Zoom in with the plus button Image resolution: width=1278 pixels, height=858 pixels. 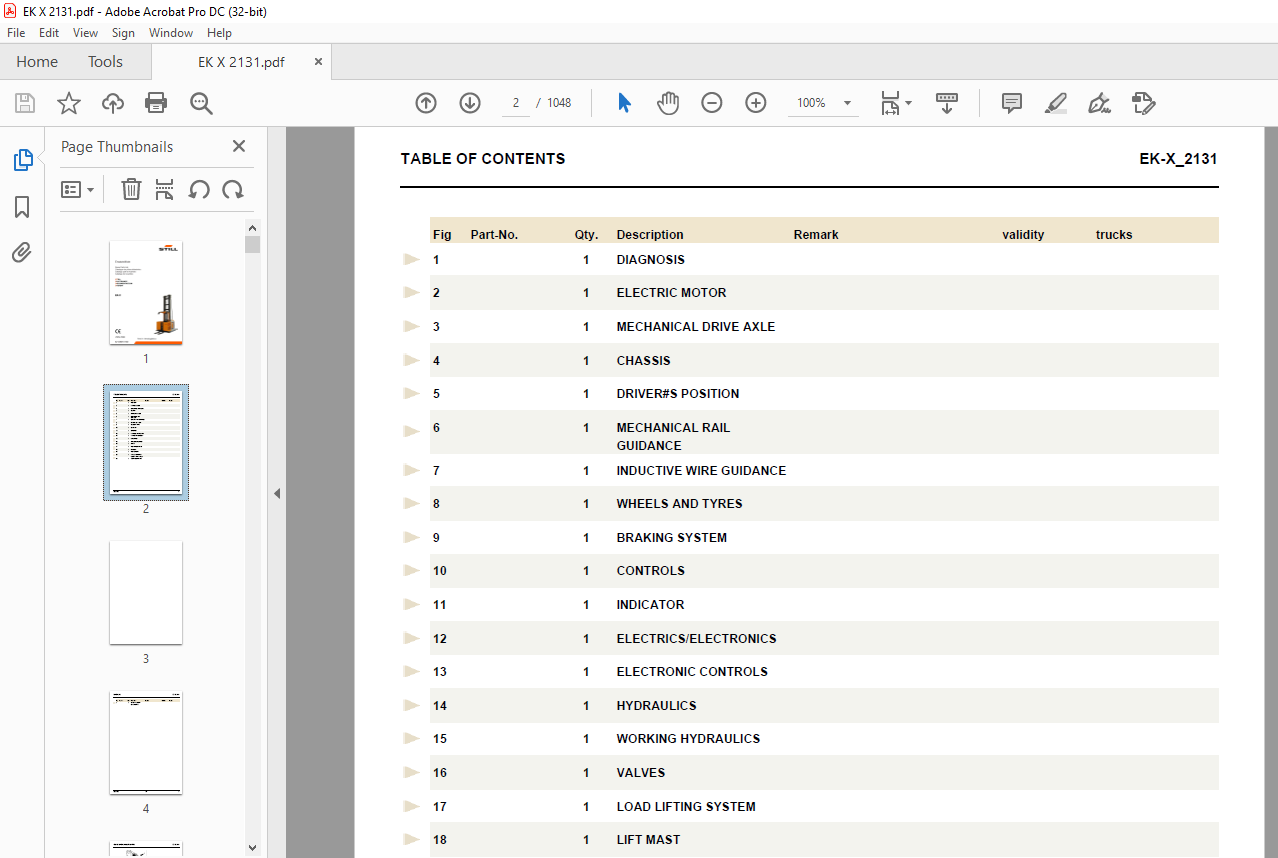coord(756,103)
